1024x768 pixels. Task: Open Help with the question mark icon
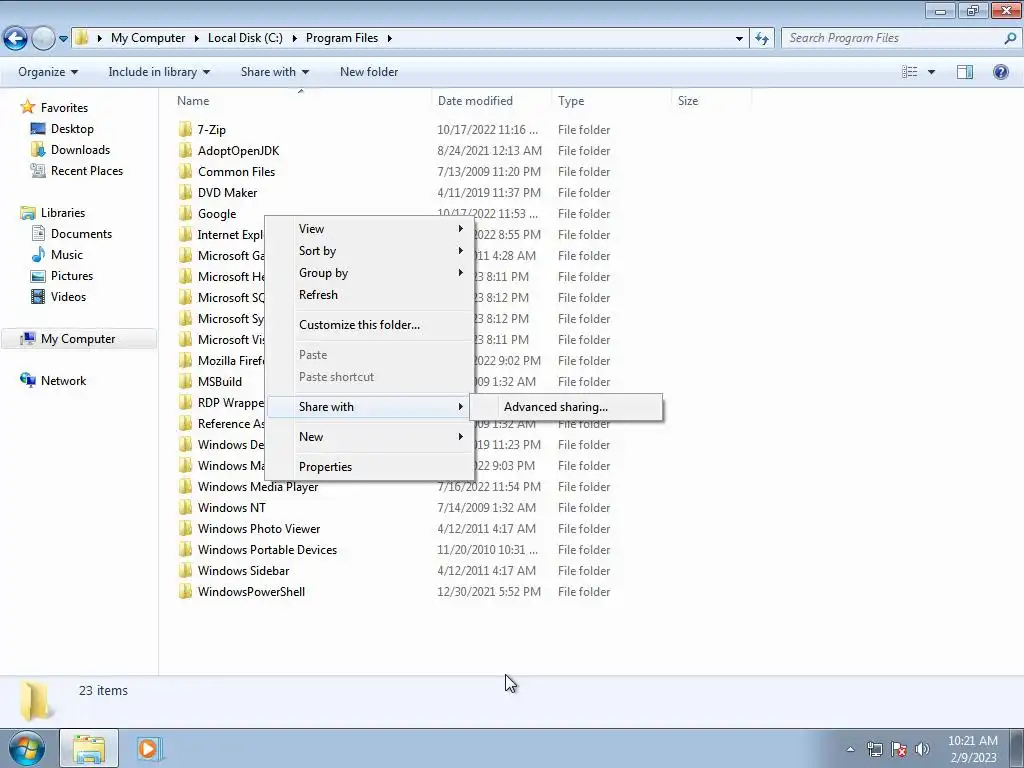point(1000,72)
